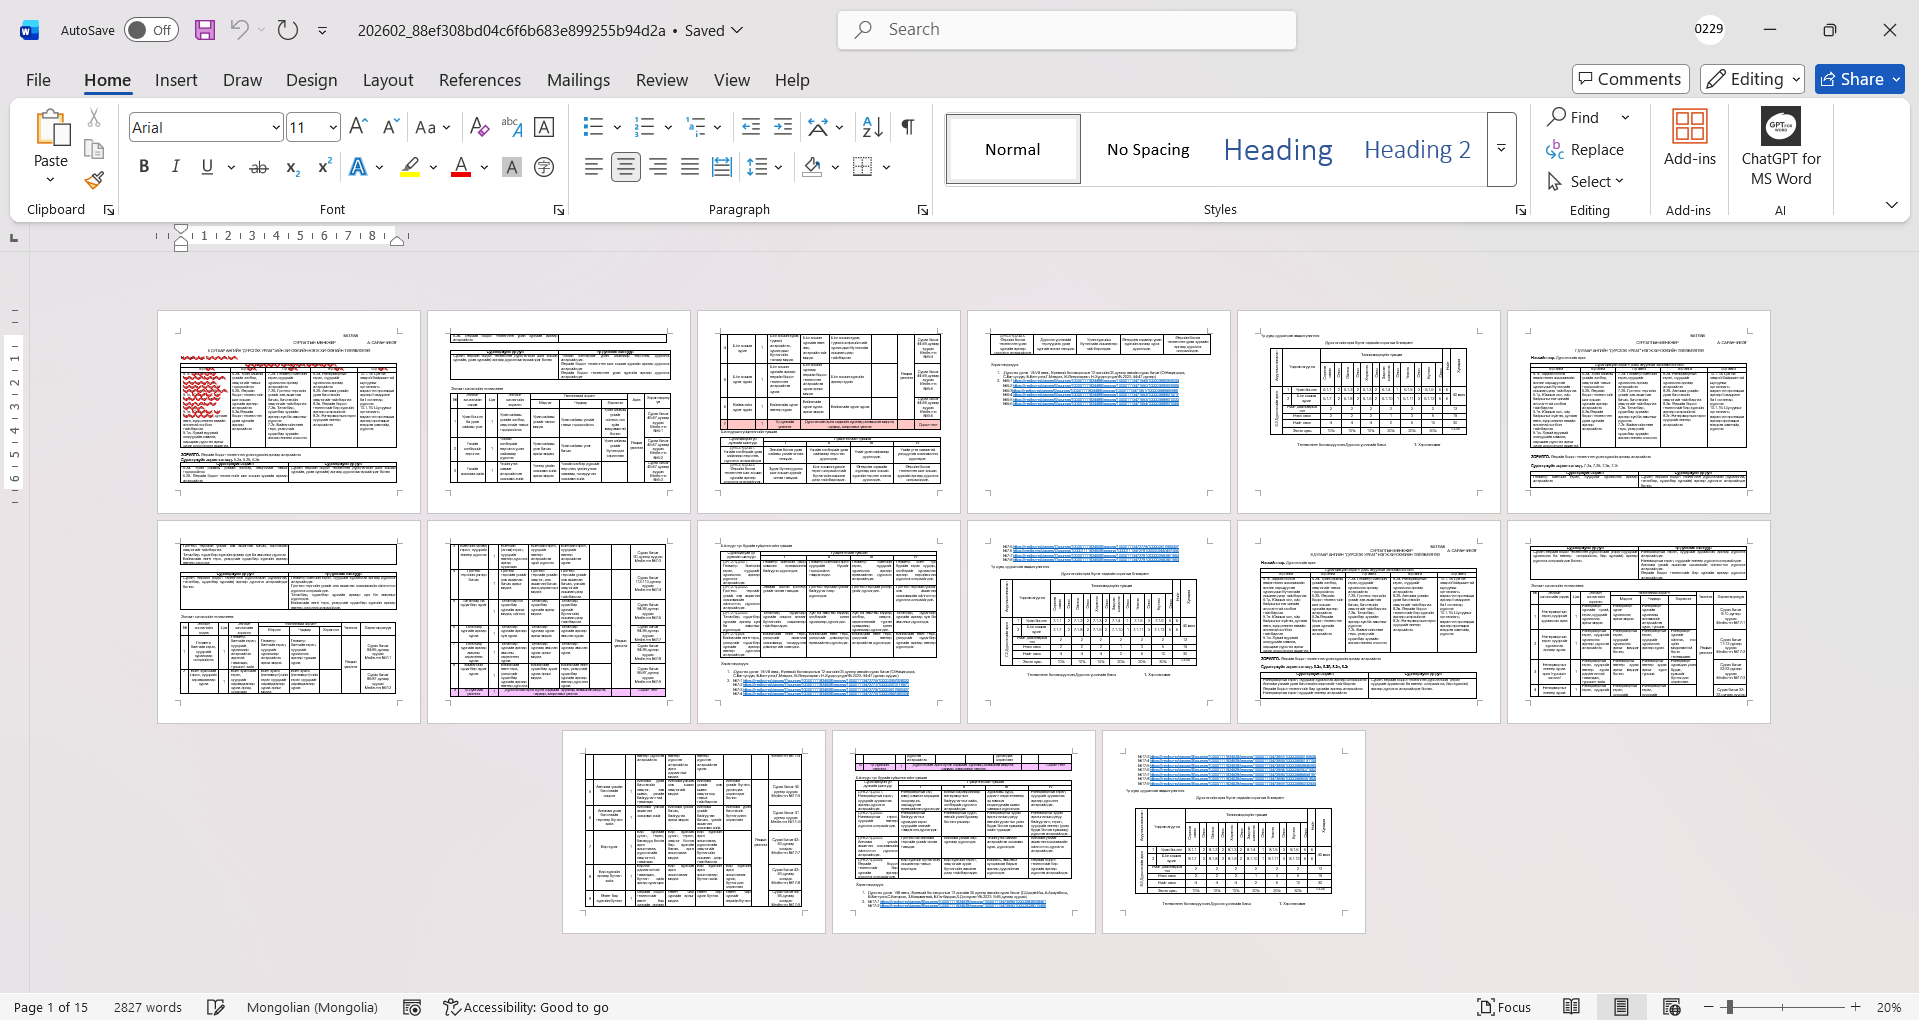Clear all formatting icon
This screenshot has height=1020, width=1919.
coord(479,127)
